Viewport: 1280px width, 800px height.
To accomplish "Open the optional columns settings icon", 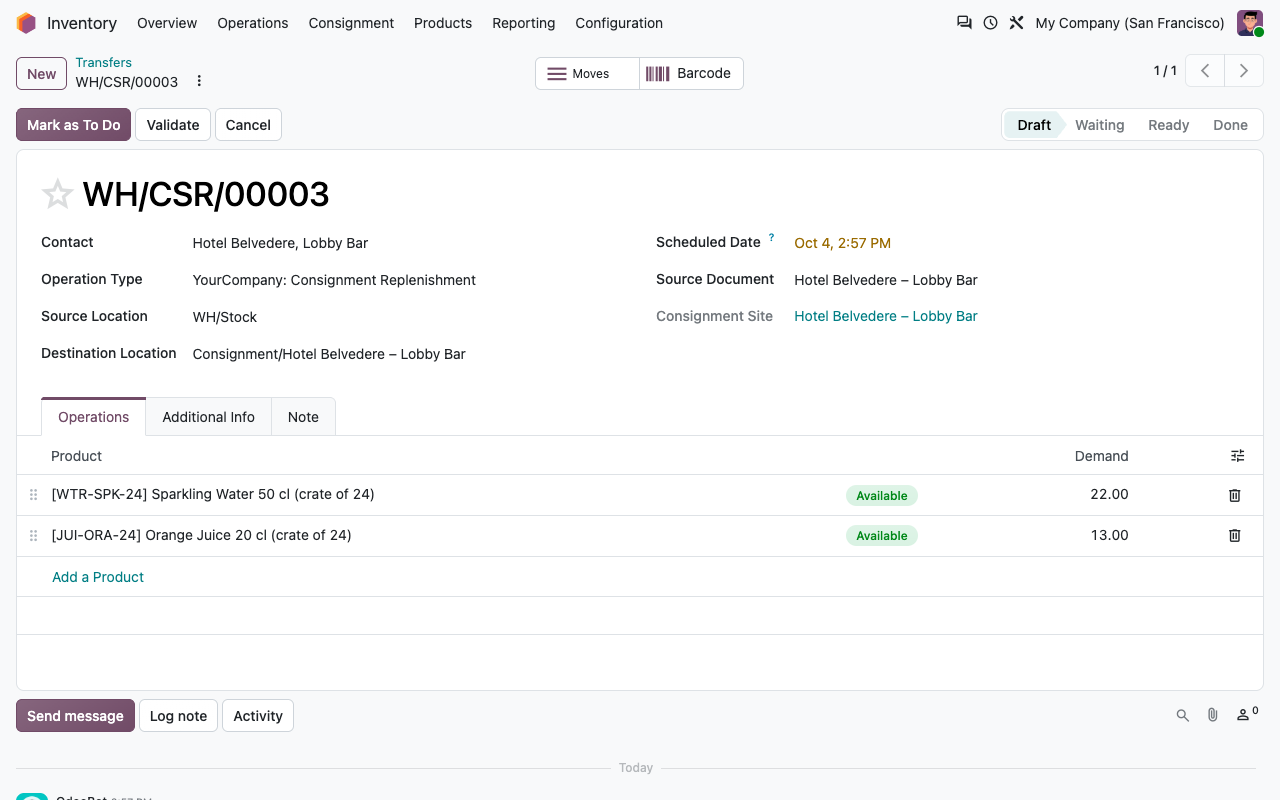I will 1238,456.
